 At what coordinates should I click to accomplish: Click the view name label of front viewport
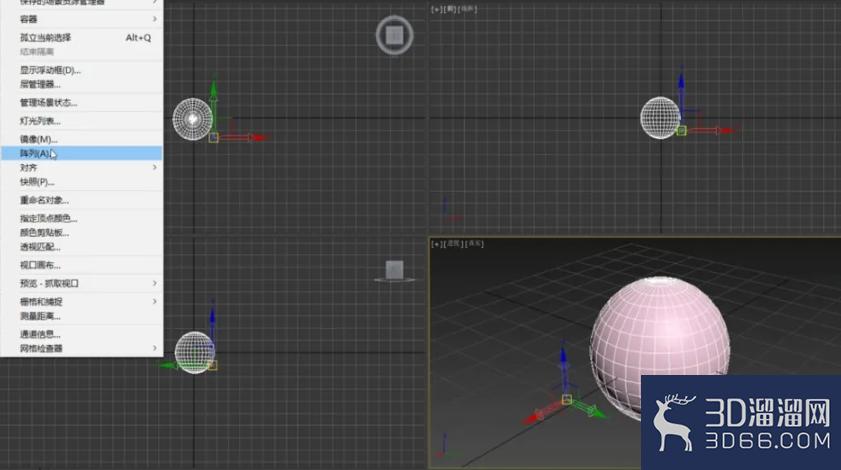coord(452,9)
